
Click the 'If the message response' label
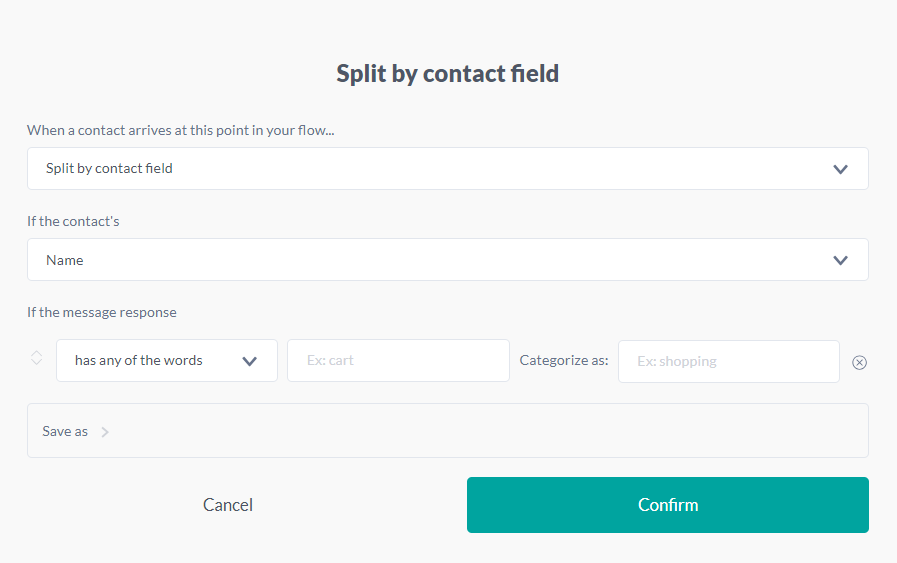pyautogui.click(x=102, y=312)
